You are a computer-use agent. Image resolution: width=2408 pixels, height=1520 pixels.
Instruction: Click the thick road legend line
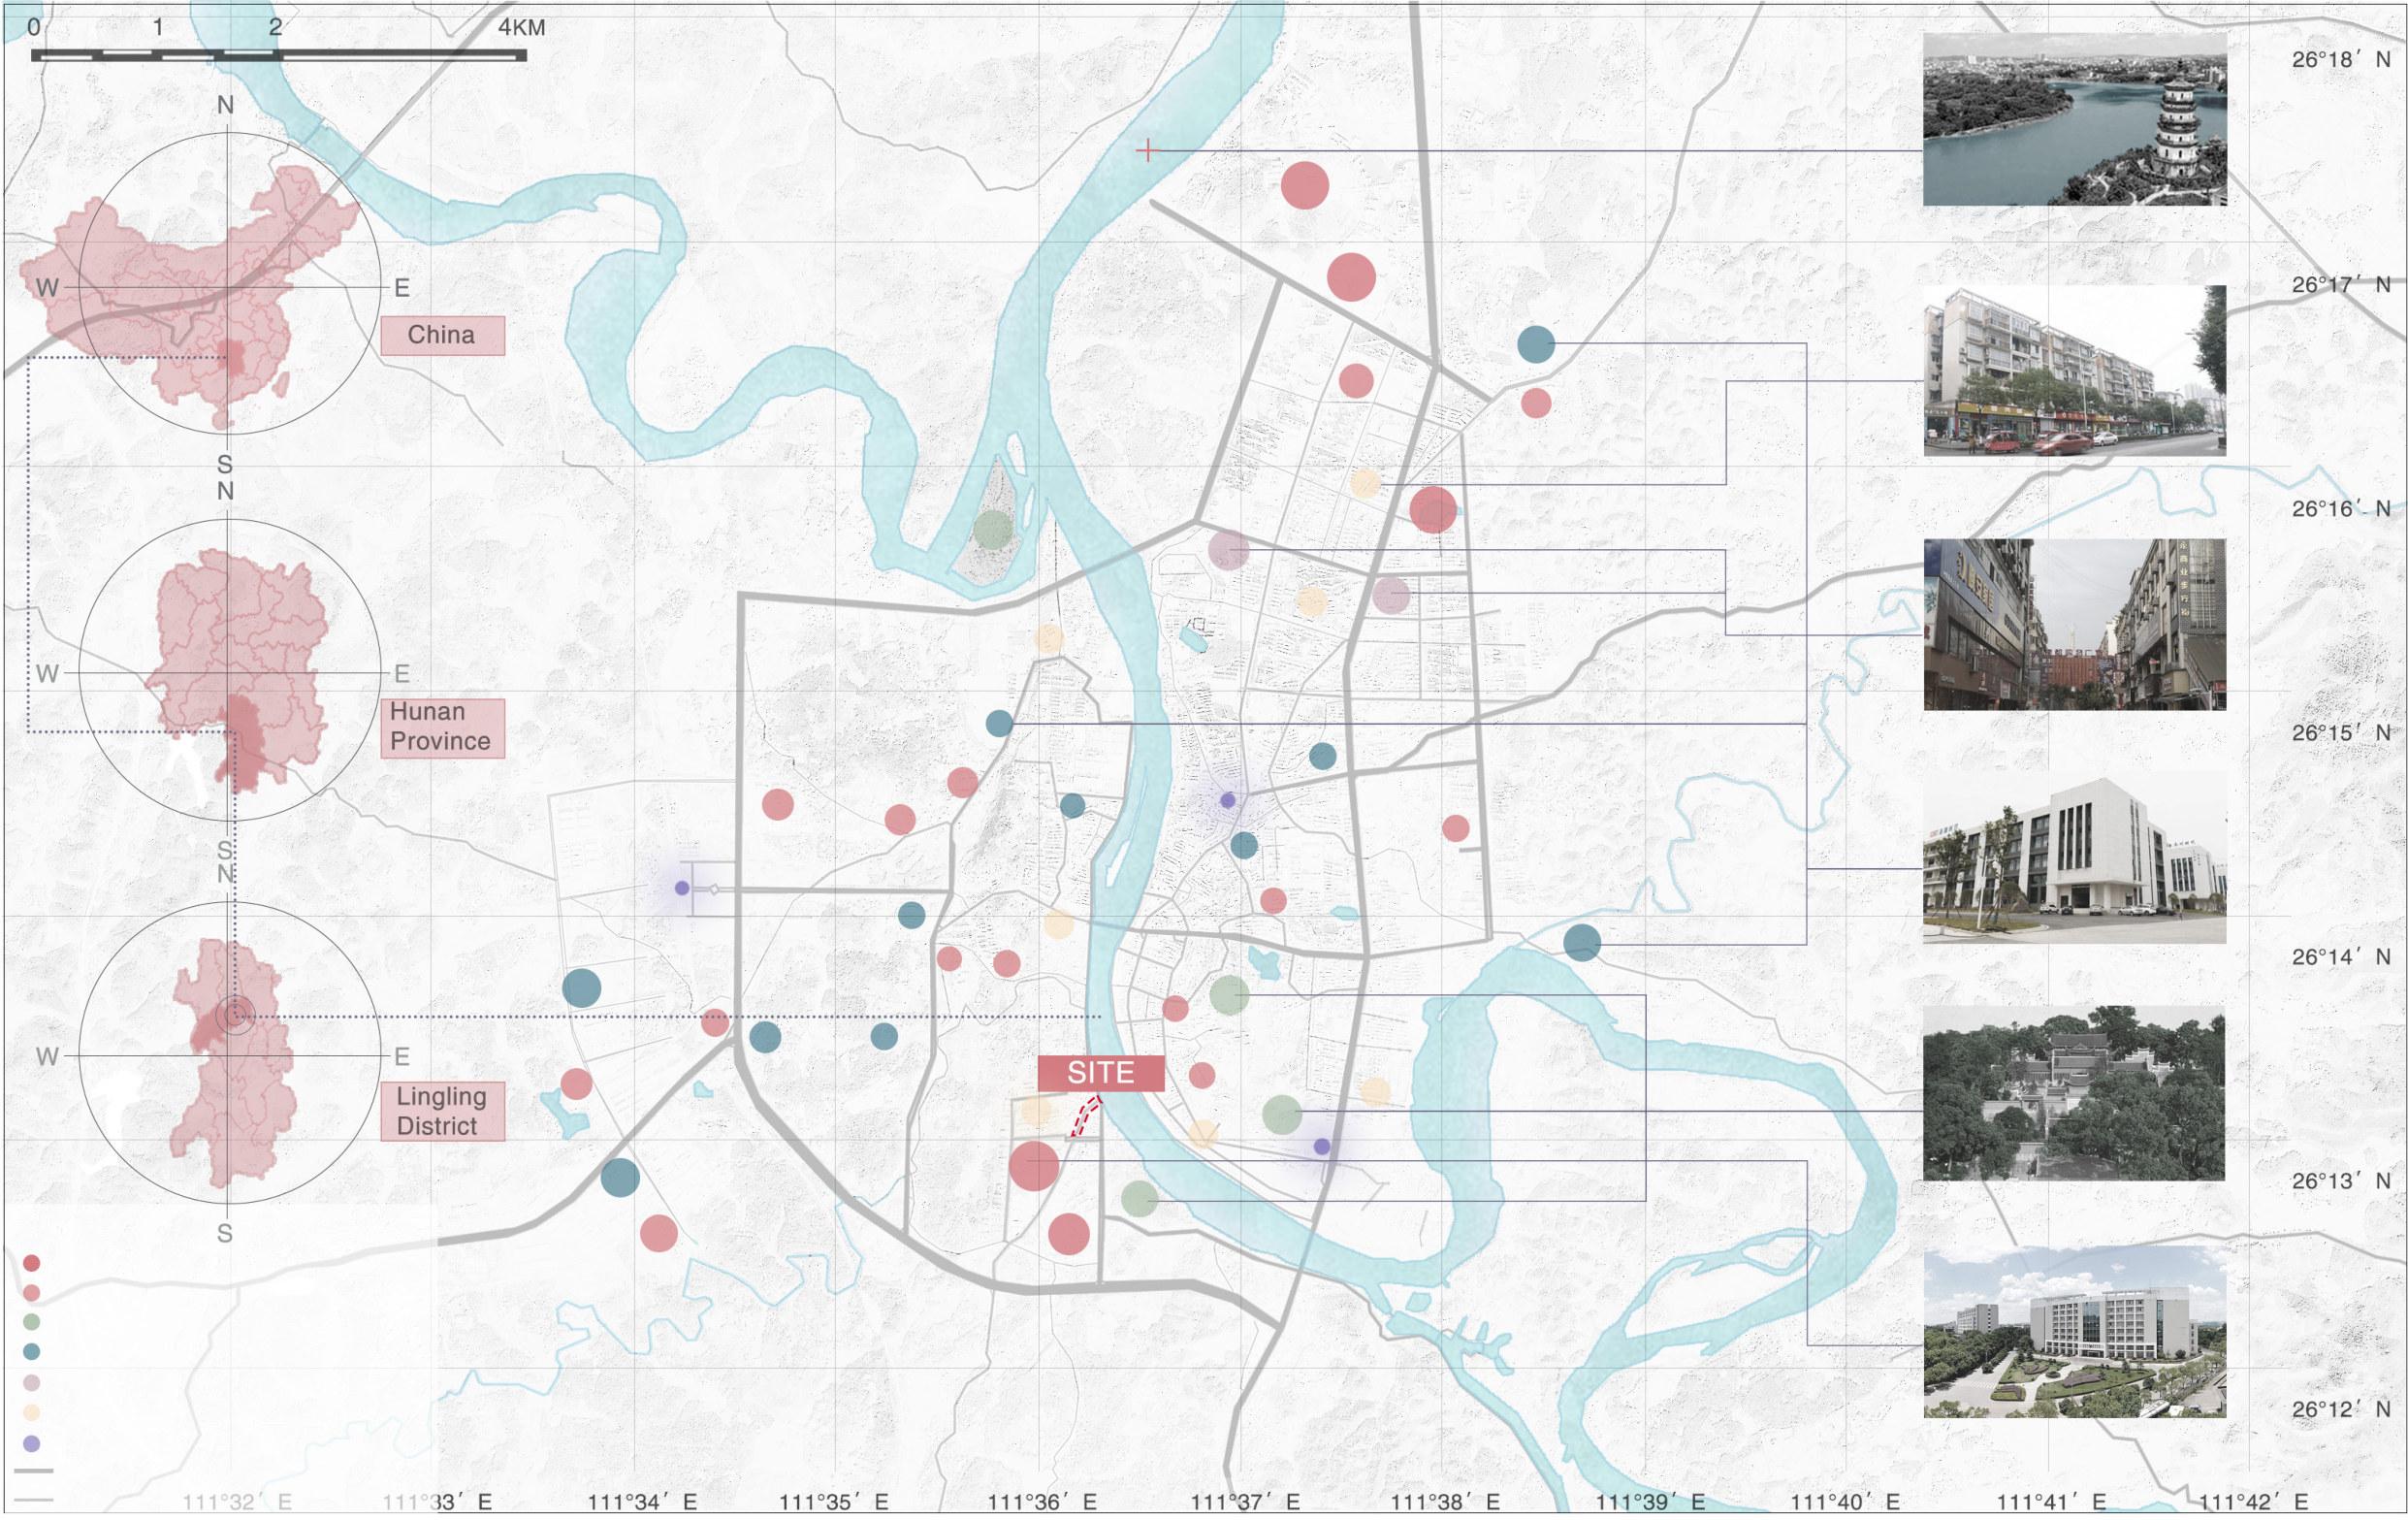point(34,1472)
